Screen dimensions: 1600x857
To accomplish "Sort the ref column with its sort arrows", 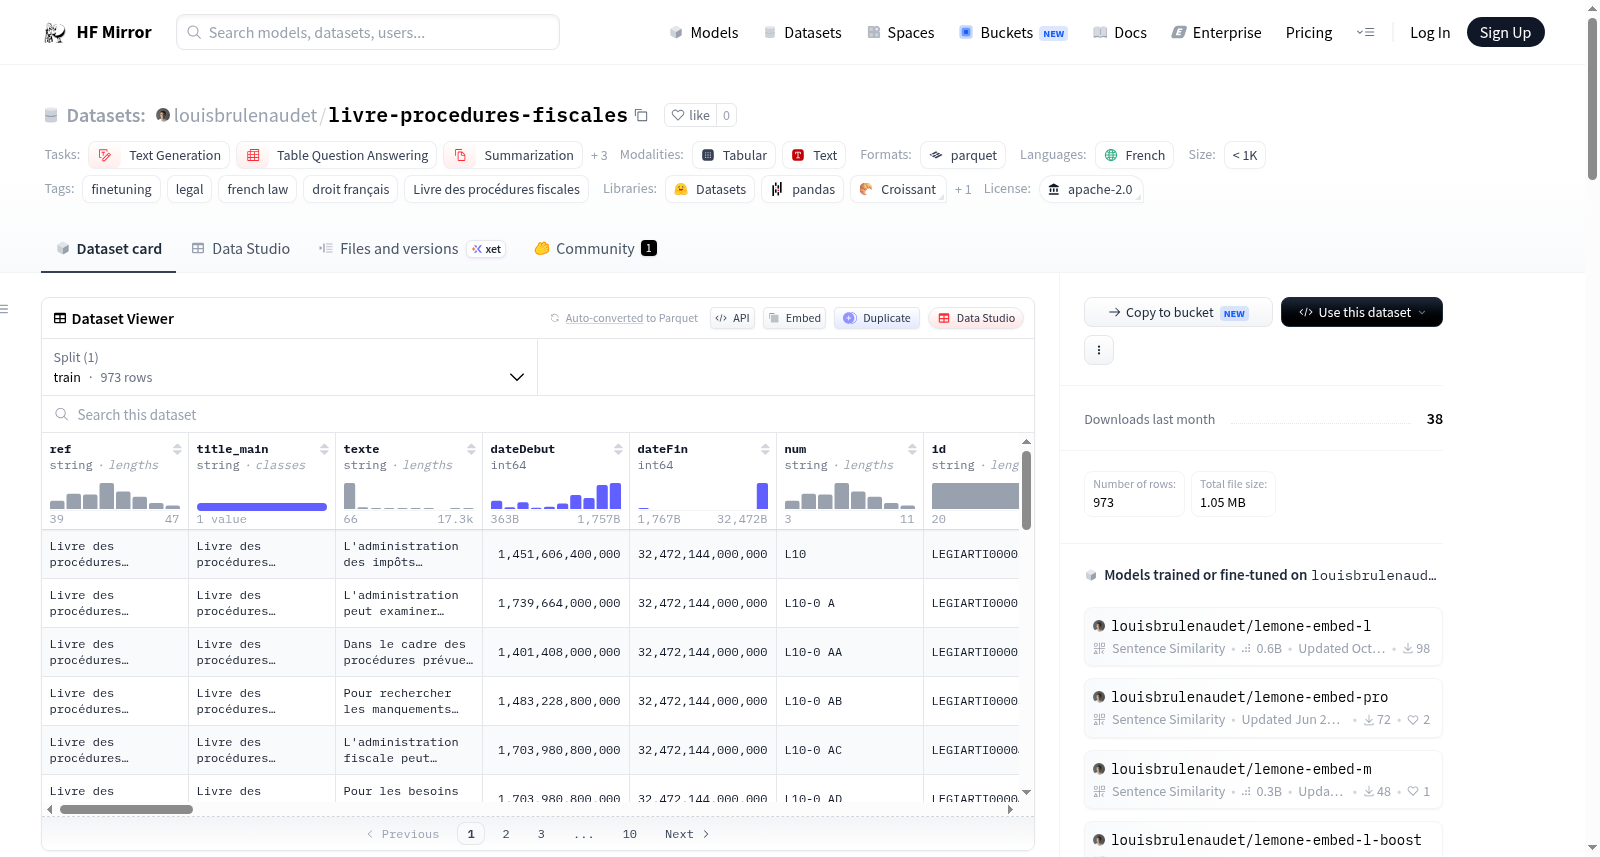I will [177, 449].
